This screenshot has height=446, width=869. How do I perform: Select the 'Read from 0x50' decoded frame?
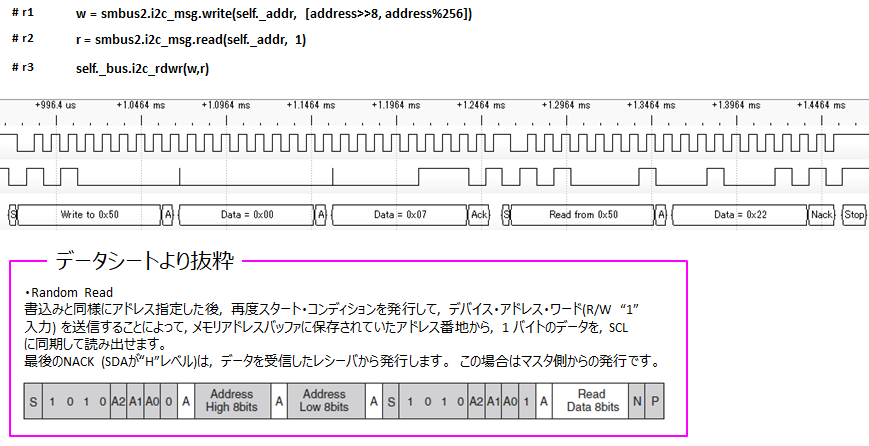582,215
